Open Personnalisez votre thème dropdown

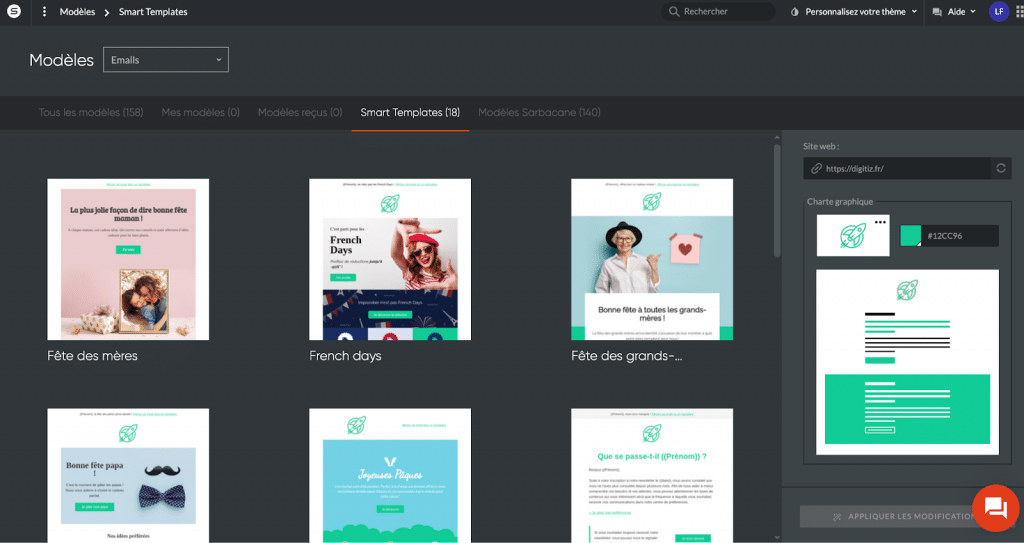[853, 12]
